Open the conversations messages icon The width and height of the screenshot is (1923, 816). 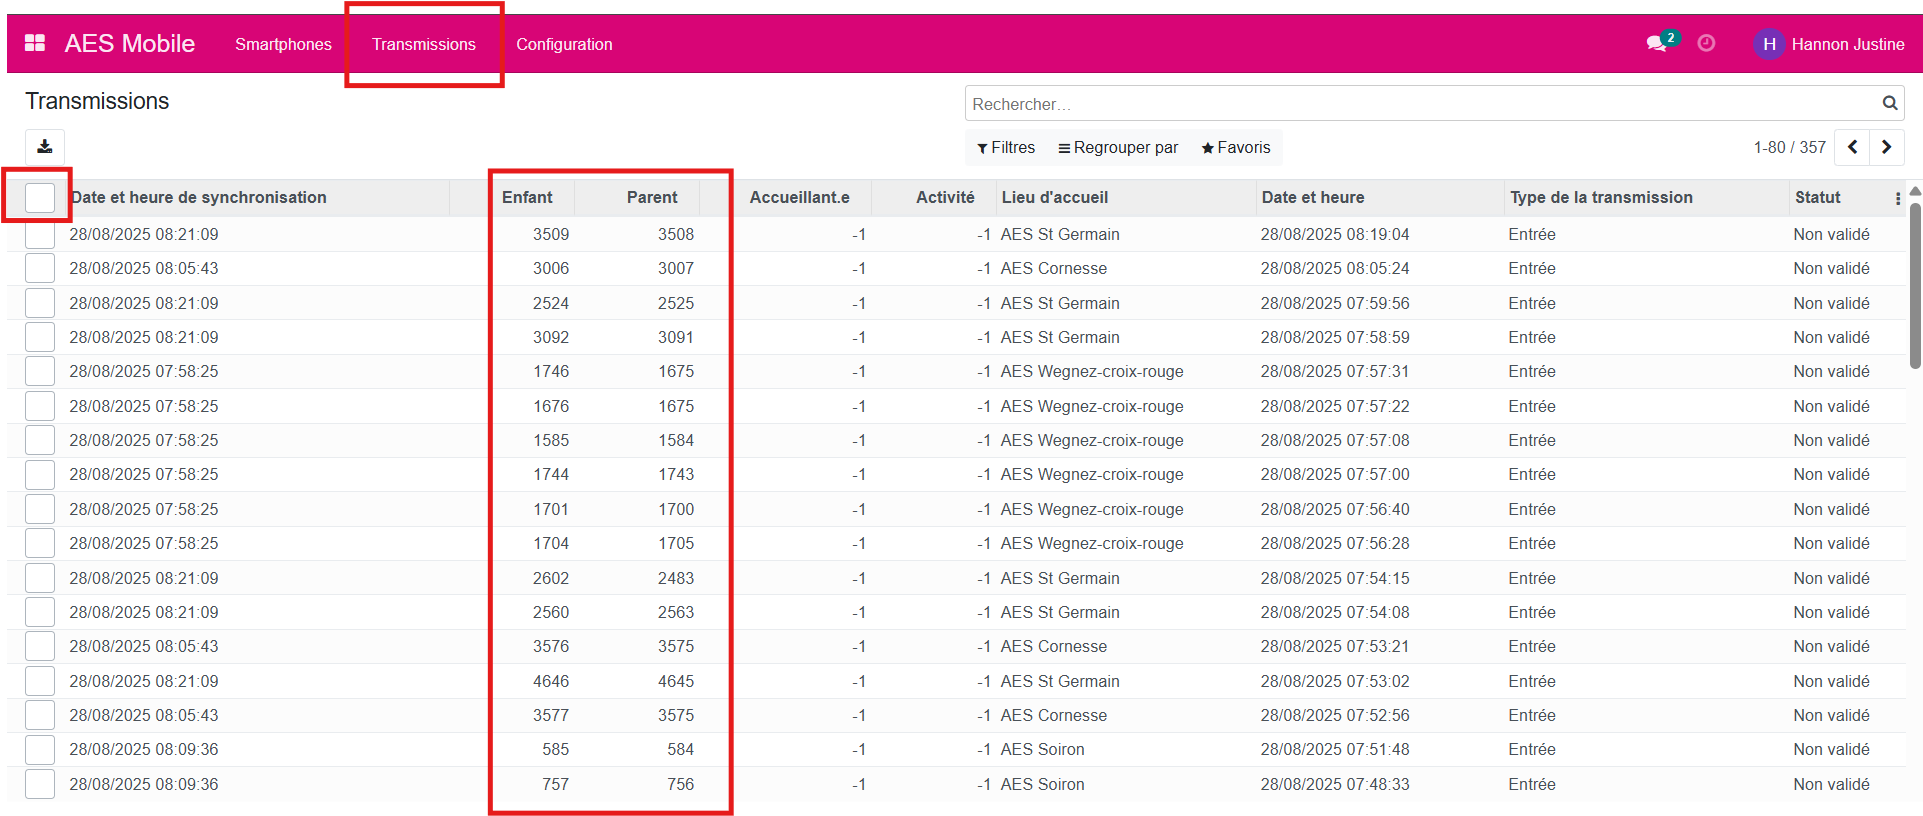1657,43
